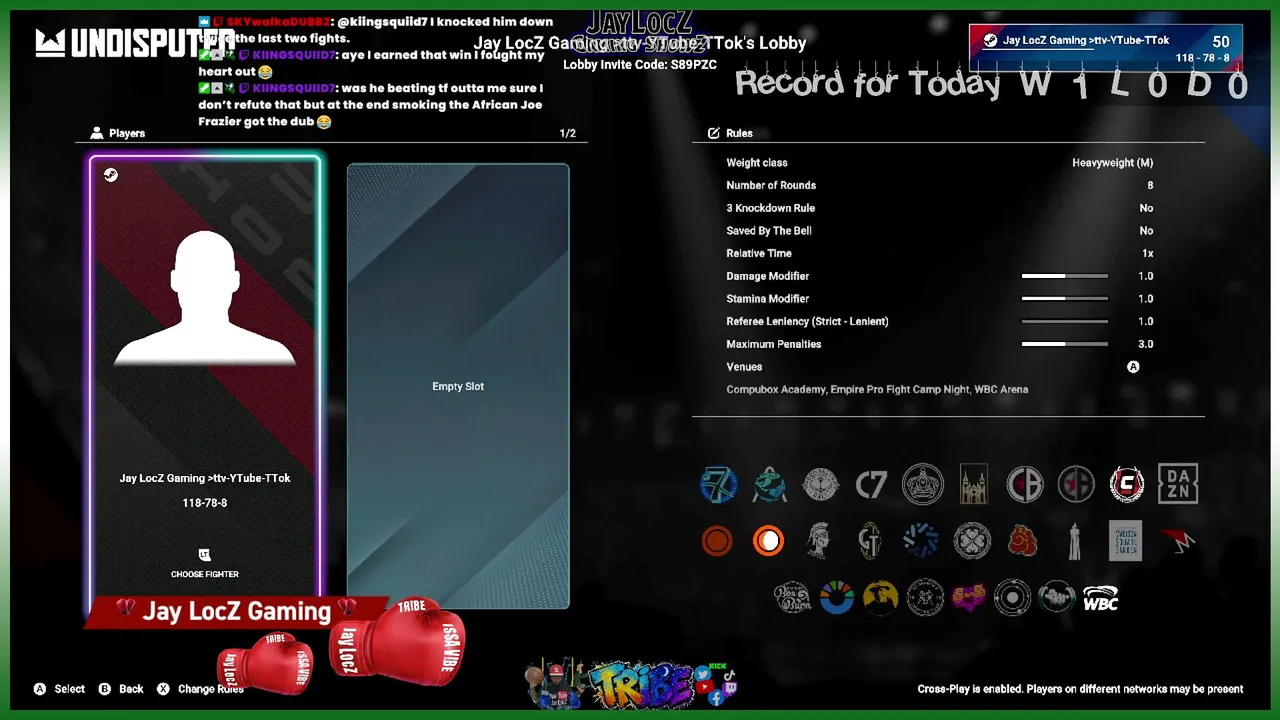Click the 'Relative Time' label
Viewport: 1280px width, 720px height.
759,254
